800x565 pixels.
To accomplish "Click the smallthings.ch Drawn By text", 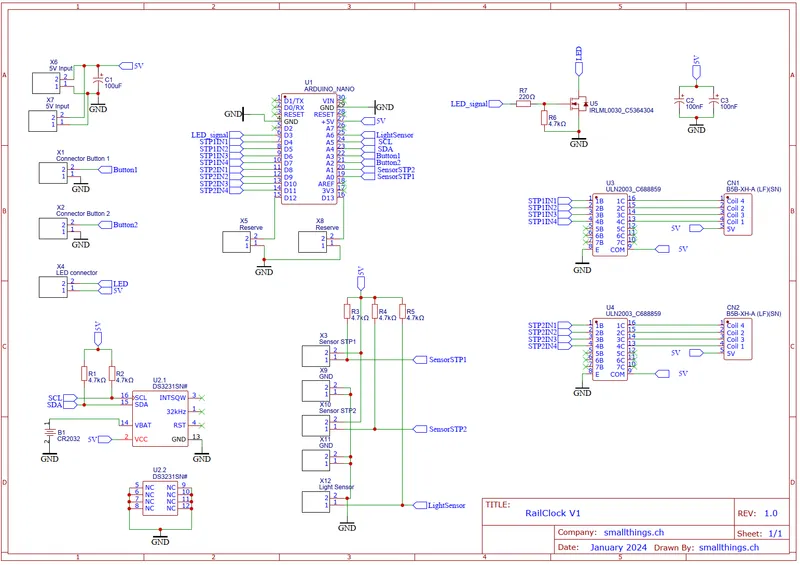I will (x=729, y=547).
